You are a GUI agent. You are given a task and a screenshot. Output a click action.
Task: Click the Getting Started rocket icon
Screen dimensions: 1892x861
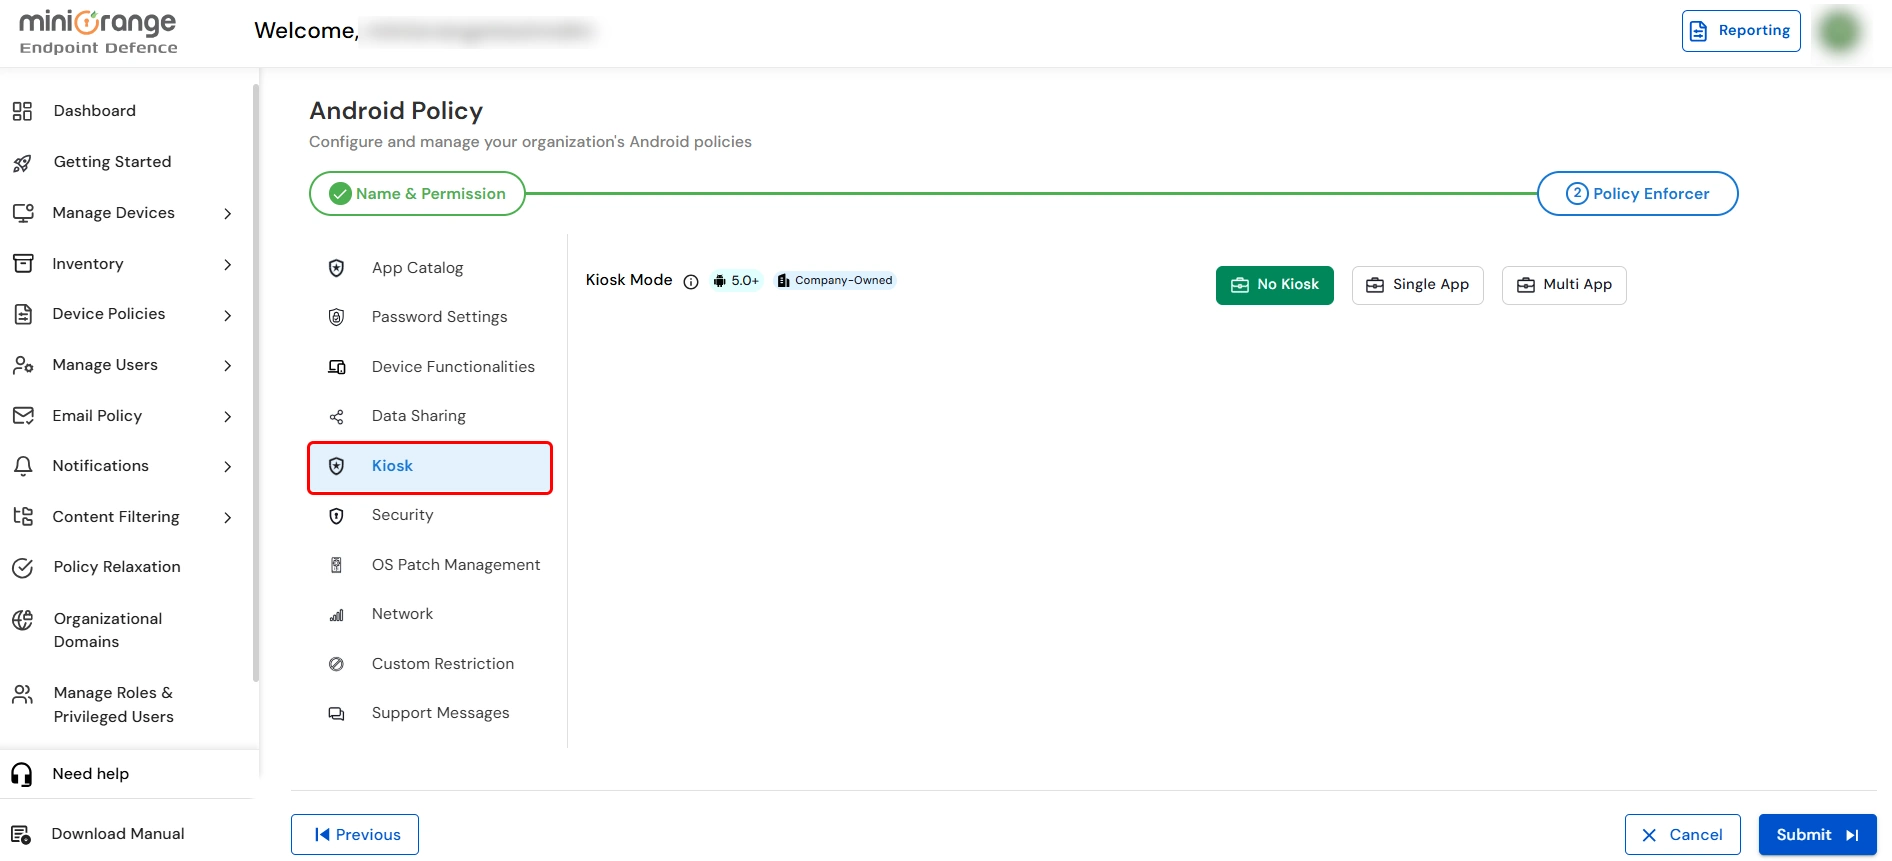(22, 163)
